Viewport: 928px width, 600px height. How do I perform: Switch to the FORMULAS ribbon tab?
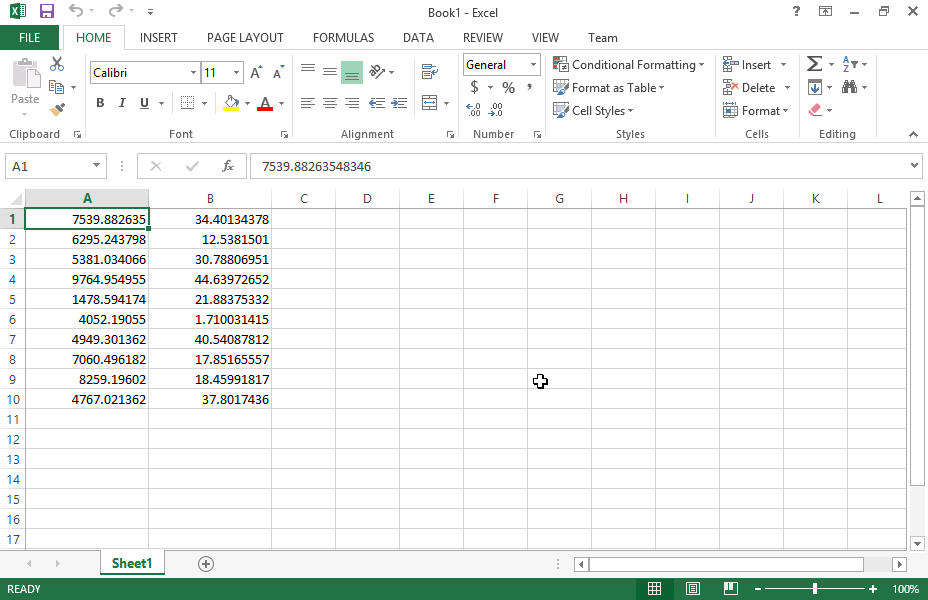point(343,38)
